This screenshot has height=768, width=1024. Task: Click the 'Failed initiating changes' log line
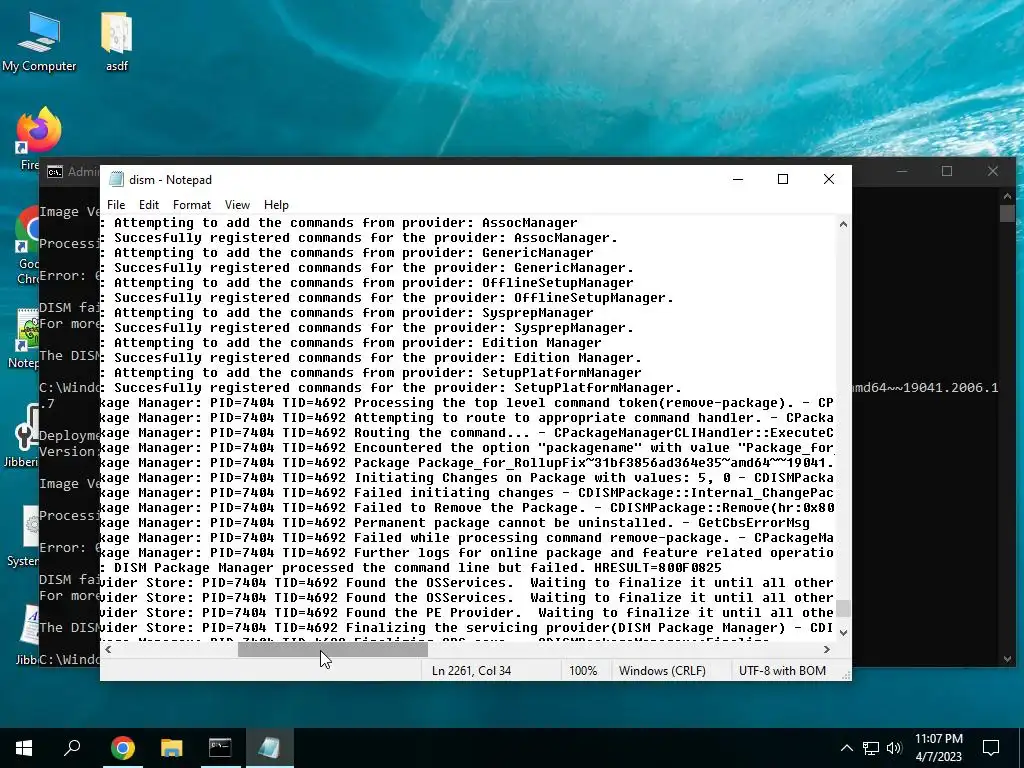coord(468,492)
